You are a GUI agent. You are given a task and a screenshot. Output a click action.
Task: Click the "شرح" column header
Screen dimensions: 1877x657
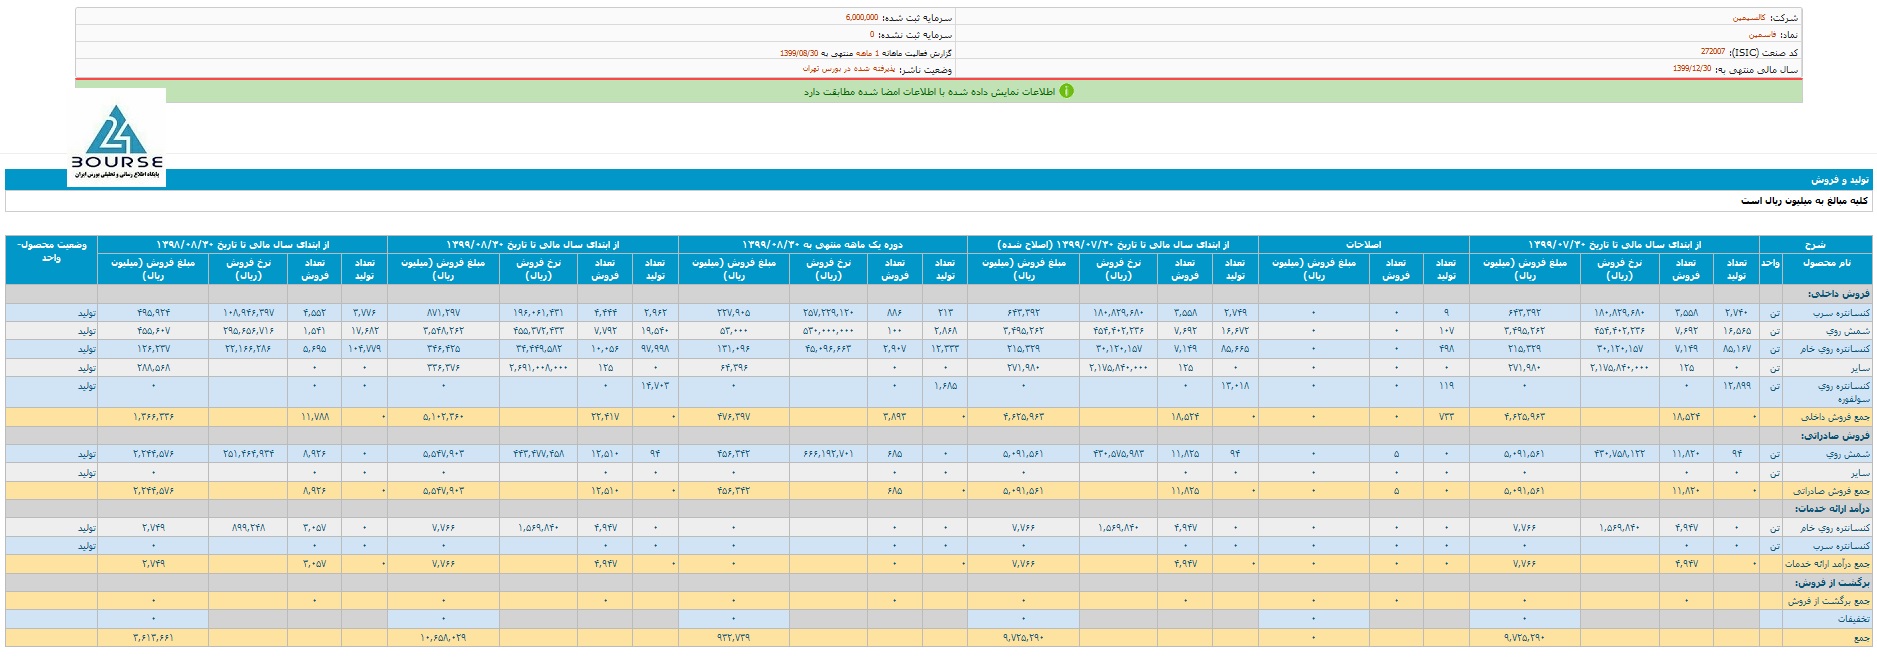[x=1814, y=244]
